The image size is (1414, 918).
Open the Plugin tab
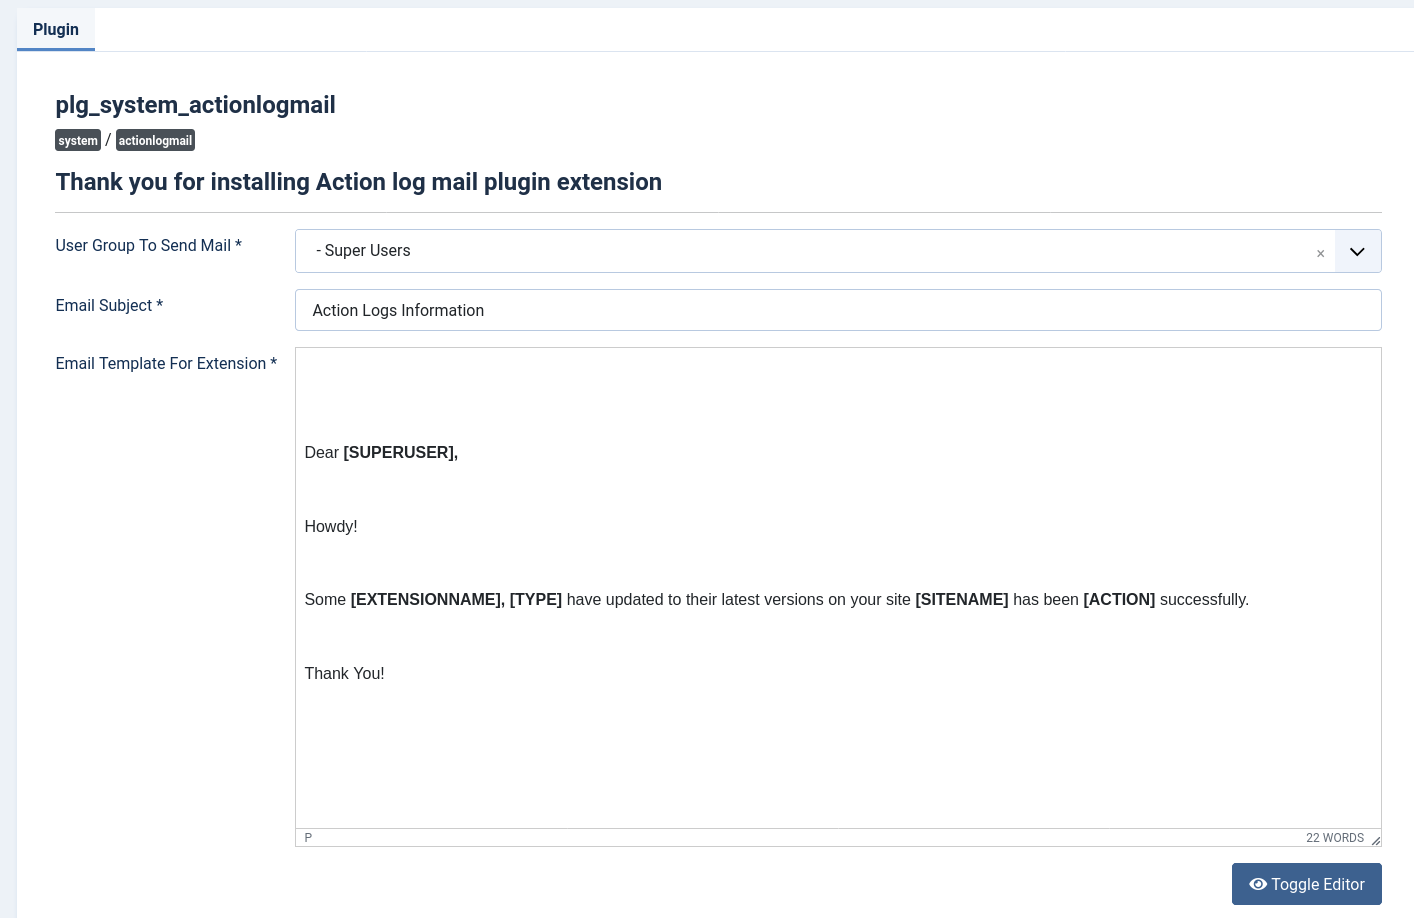pos(56,30)
